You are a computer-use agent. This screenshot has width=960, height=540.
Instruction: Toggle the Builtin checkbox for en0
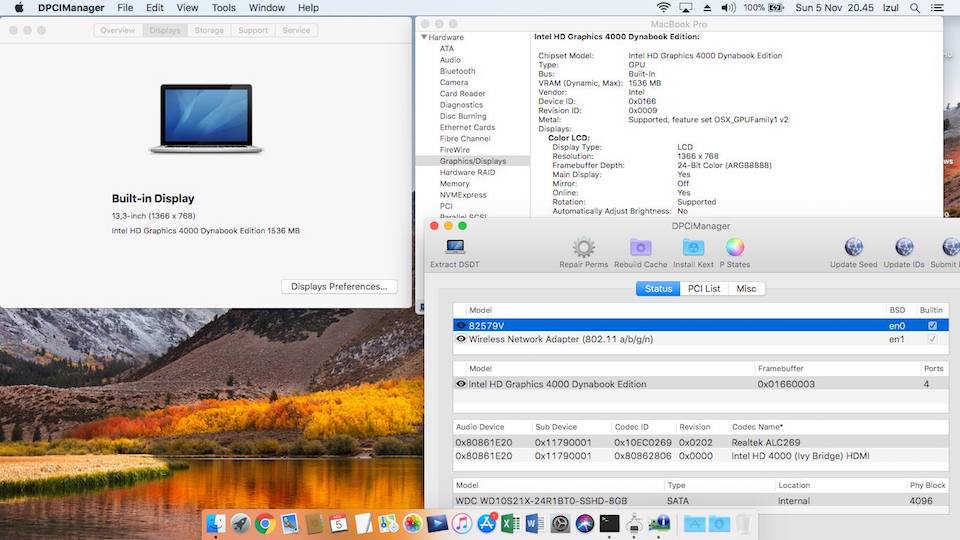[x=932, y=326]
